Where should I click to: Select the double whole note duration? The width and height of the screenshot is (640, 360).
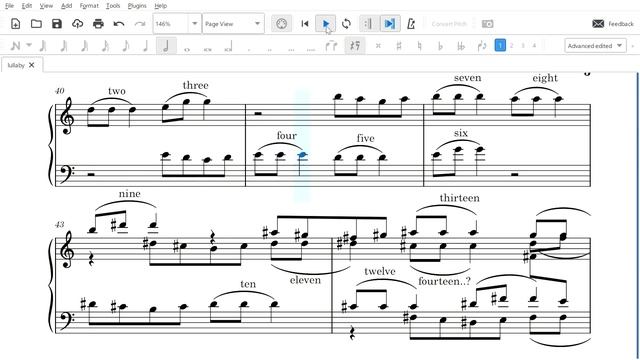coord(208,49)
